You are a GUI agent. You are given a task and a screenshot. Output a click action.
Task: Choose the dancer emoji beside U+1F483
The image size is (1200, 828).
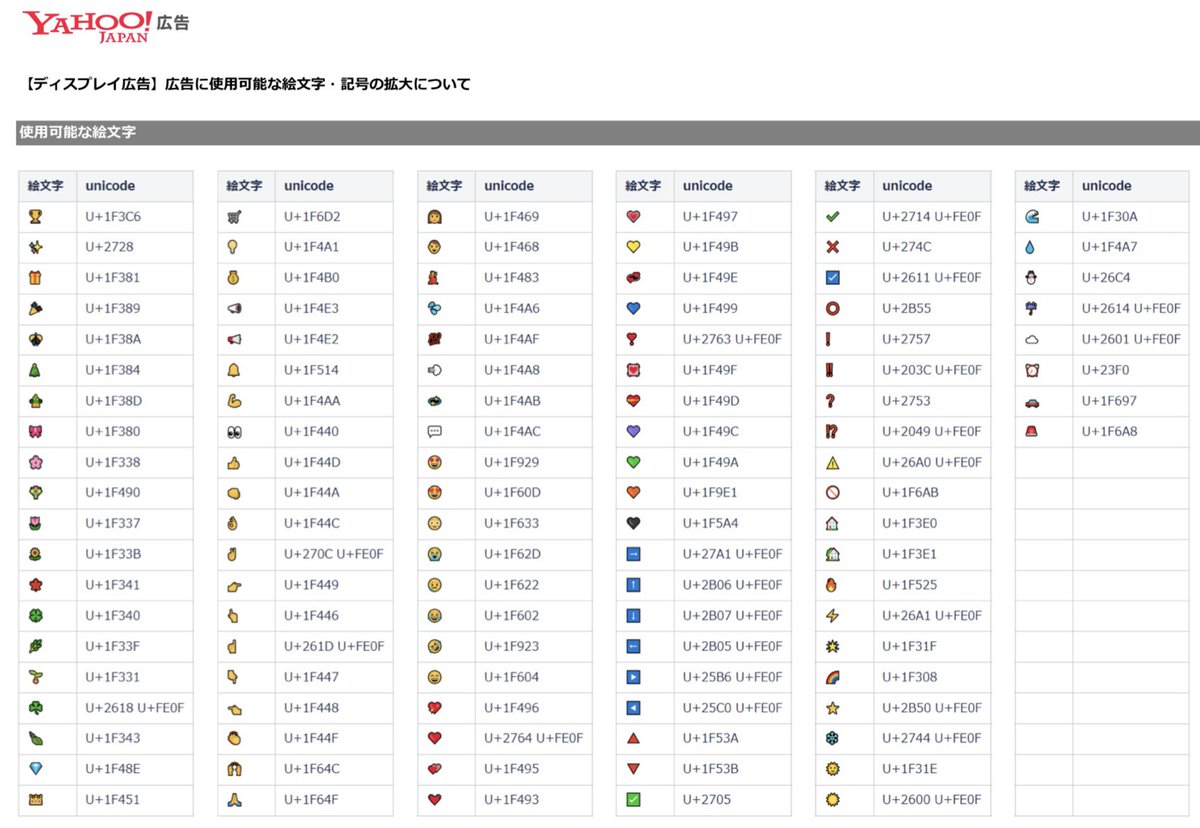click(434, 278)
